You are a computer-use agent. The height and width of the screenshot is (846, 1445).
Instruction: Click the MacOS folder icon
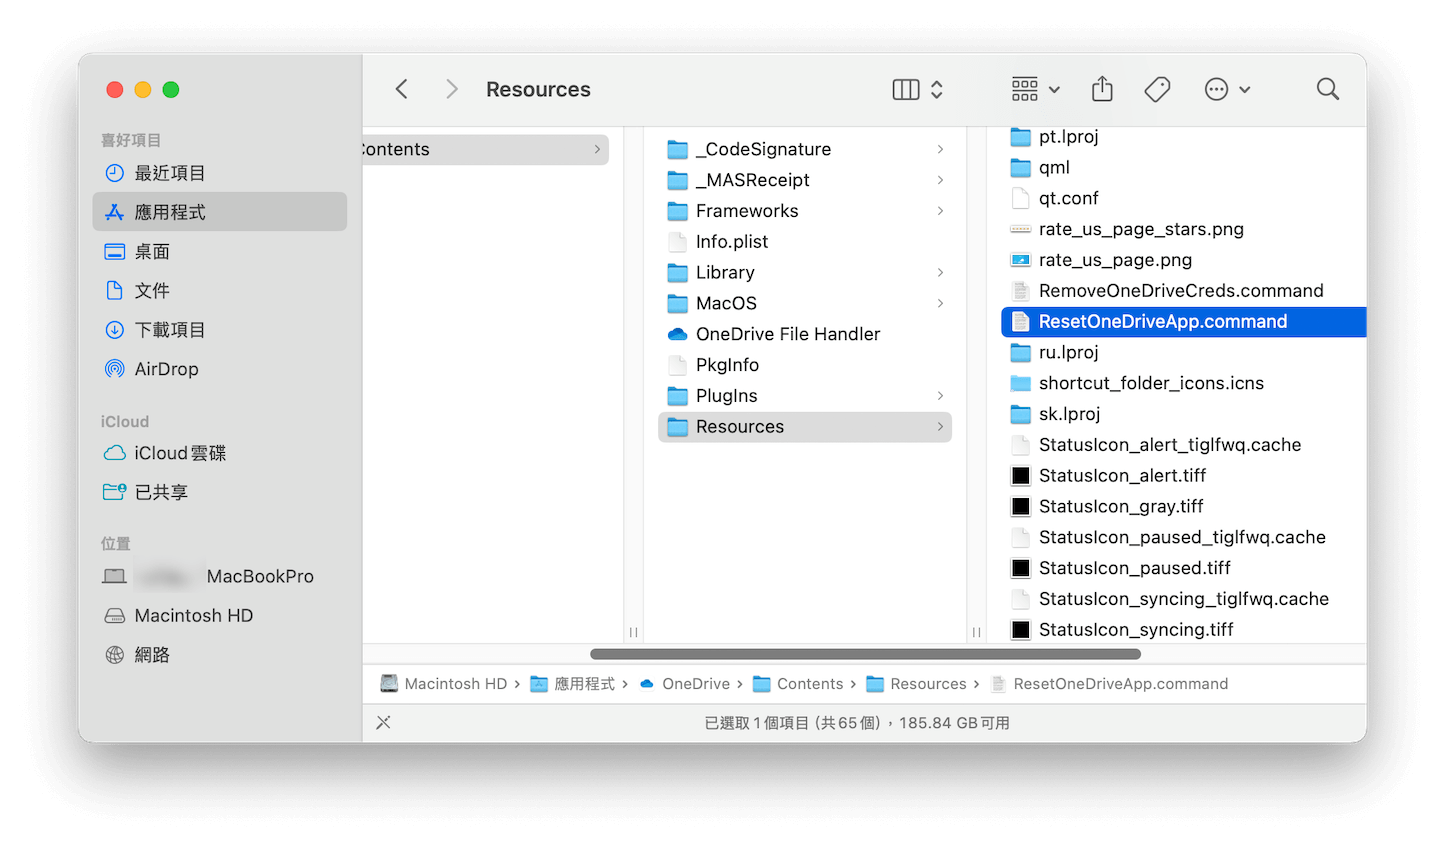click(678, 303)
